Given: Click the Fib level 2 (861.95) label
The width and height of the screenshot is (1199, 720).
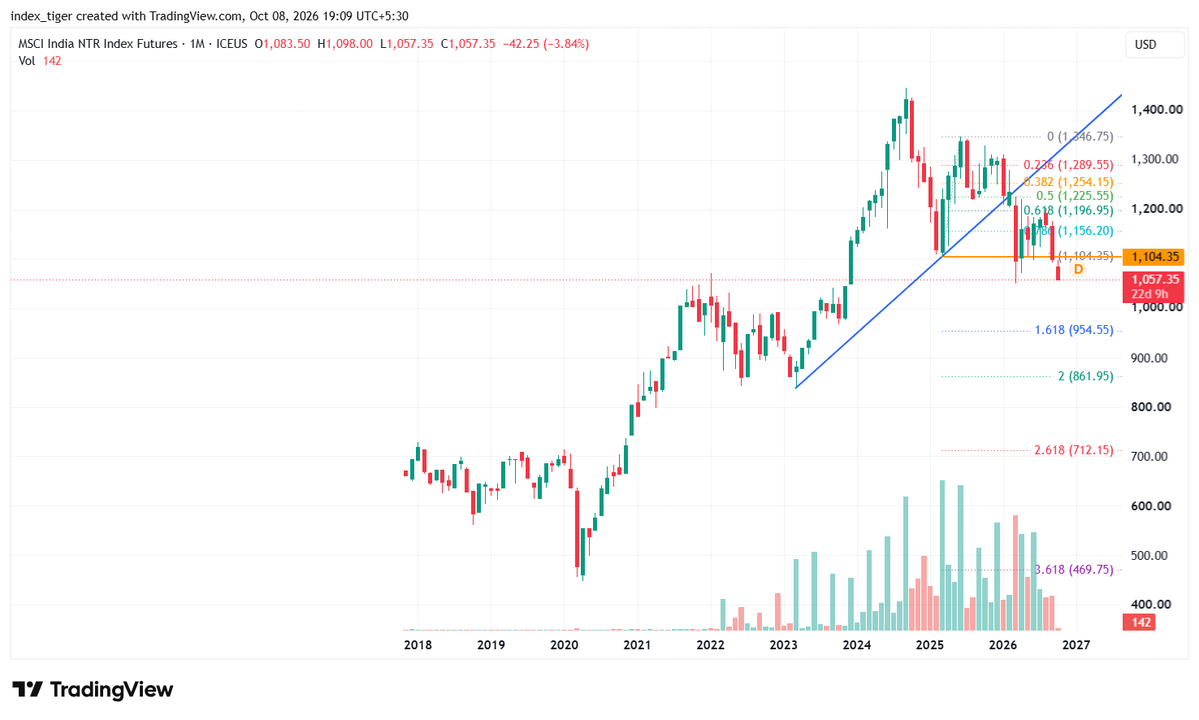Looking at the screenshot, I should coord(1085,376).
